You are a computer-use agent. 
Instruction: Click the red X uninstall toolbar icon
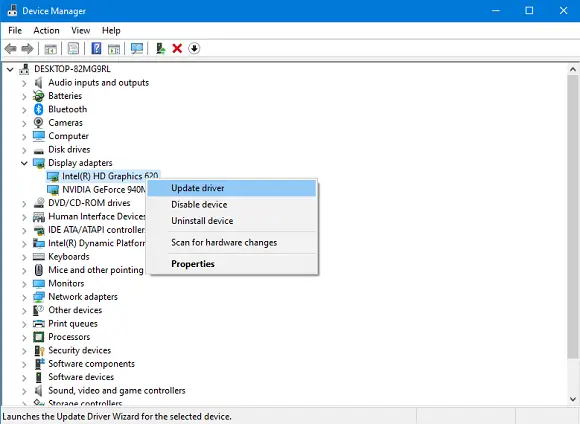tap(177, 48)
